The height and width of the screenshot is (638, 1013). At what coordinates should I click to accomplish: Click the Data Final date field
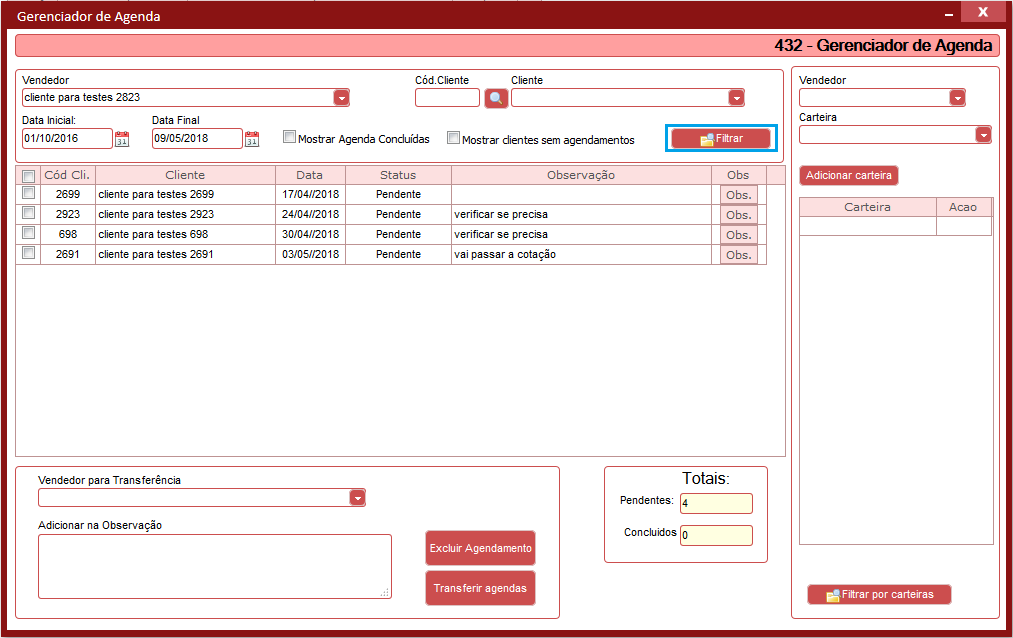[197, 138]
